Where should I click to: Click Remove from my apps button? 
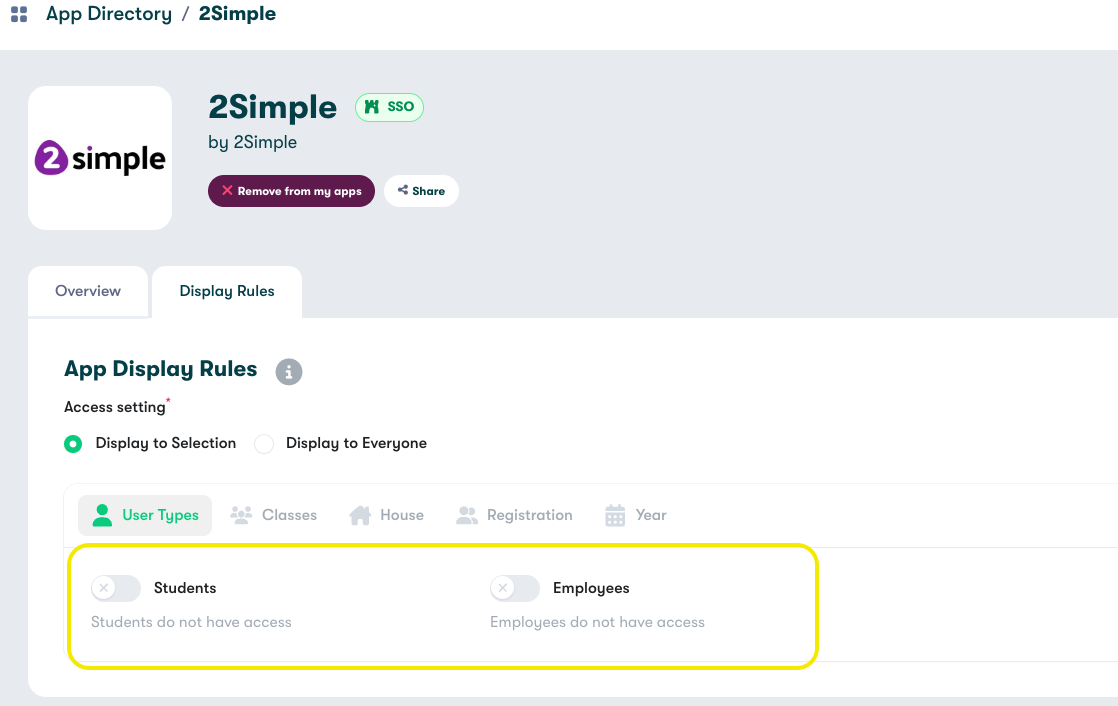[291, 191]
